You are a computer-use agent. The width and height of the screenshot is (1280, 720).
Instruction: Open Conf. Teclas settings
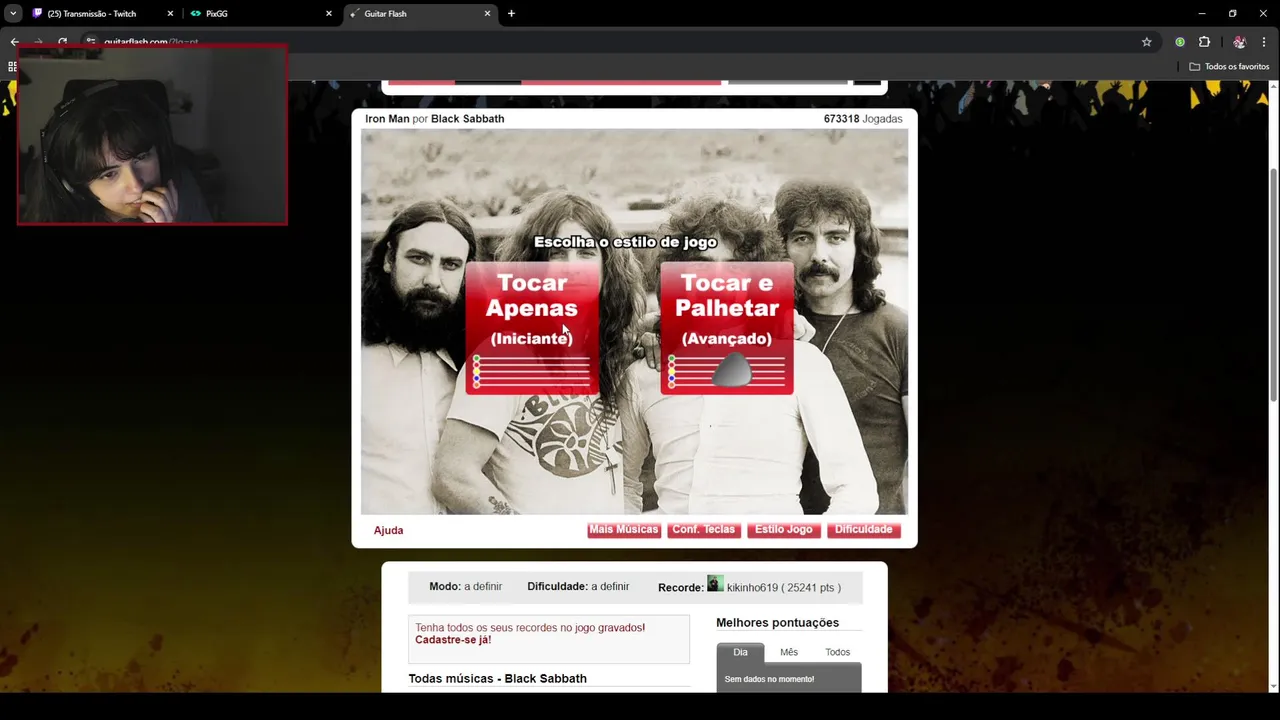point(704,530)
